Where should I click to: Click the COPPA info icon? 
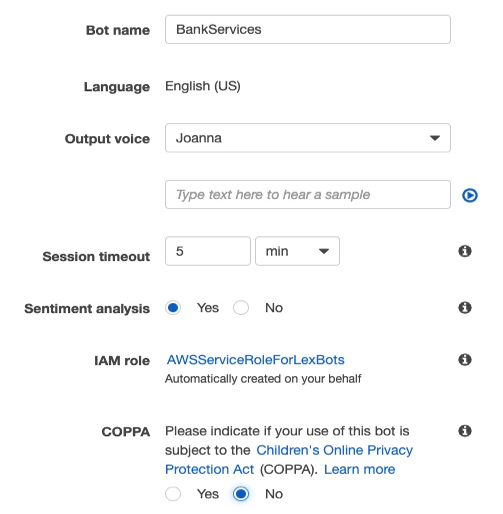pyautogui.click(x=465, y=431)
